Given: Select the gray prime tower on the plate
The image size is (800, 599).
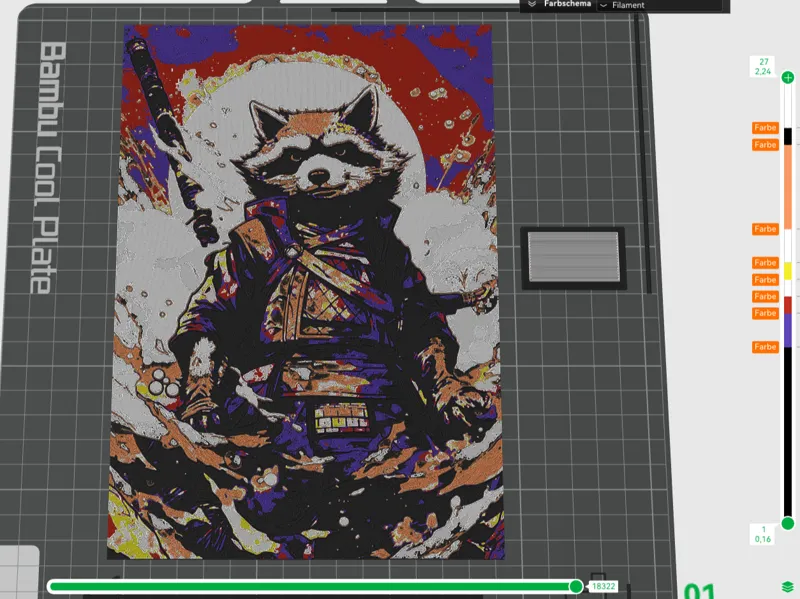Looking at the screenshot, I should [x=573, y=258].
